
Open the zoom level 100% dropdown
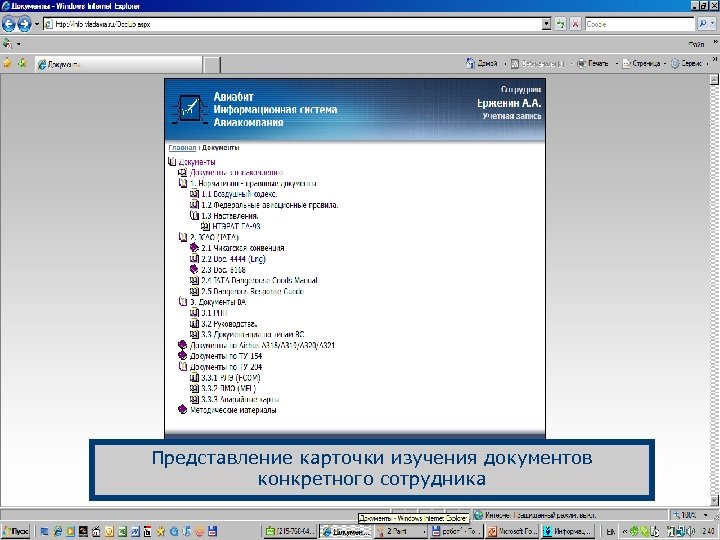click(x=706, y=515)
